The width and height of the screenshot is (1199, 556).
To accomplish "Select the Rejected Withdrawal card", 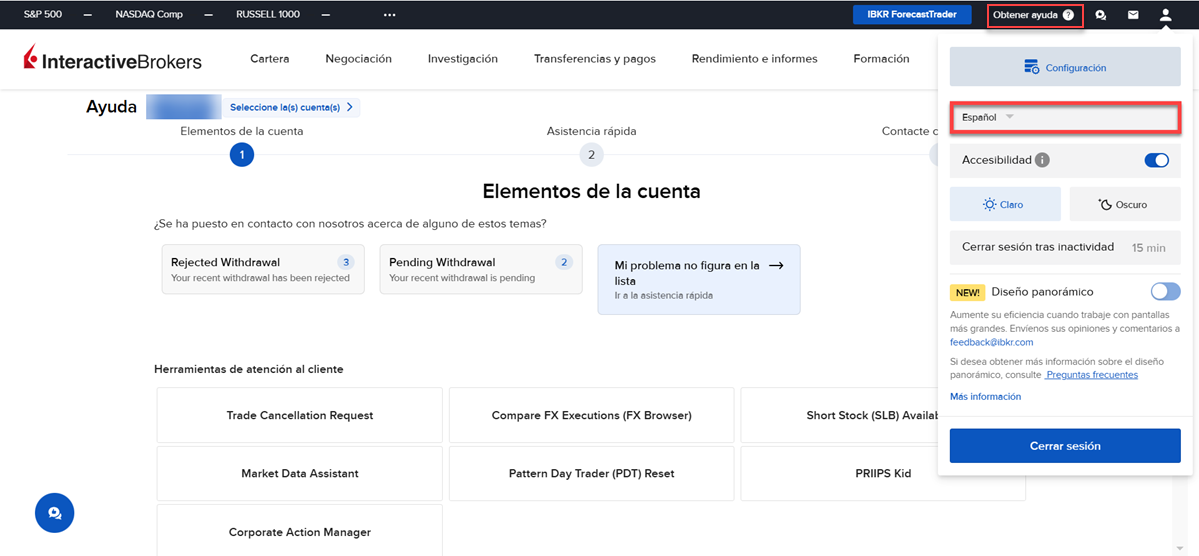I will pos(263,269).
